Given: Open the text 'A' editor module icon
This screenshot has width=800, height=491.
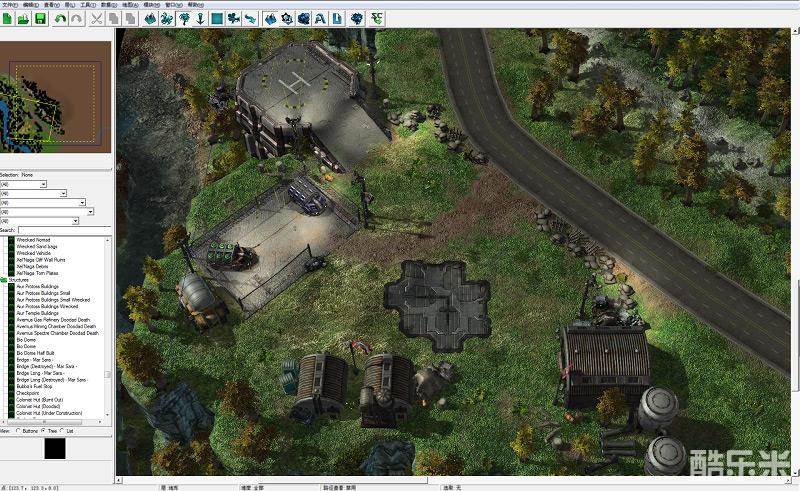Looking at the screenshot, I should coord(319,18).
